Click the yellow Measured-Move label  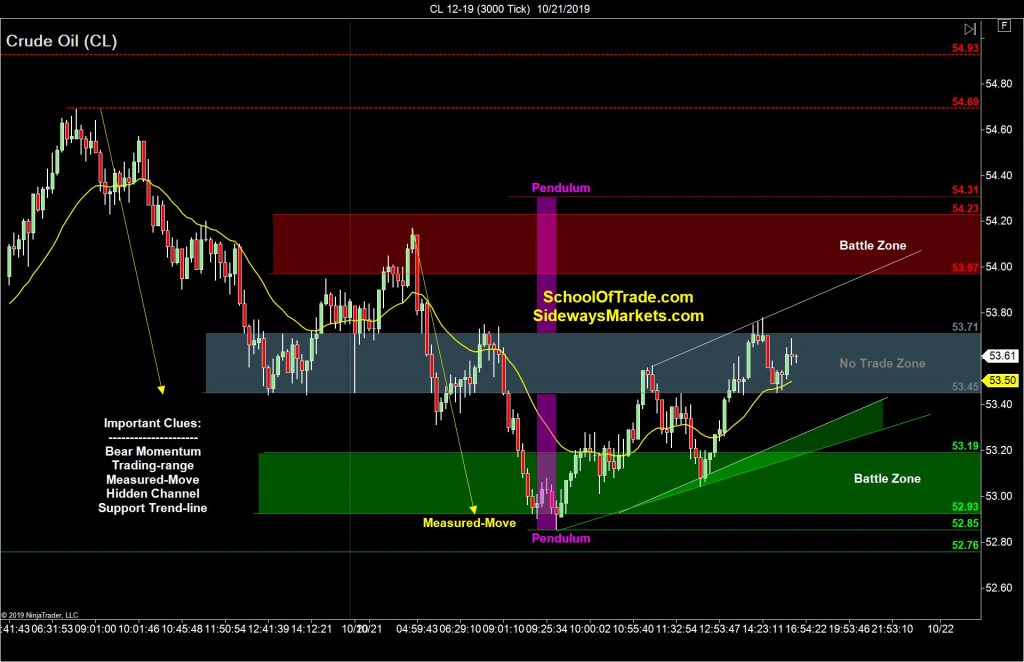point(469,523)
